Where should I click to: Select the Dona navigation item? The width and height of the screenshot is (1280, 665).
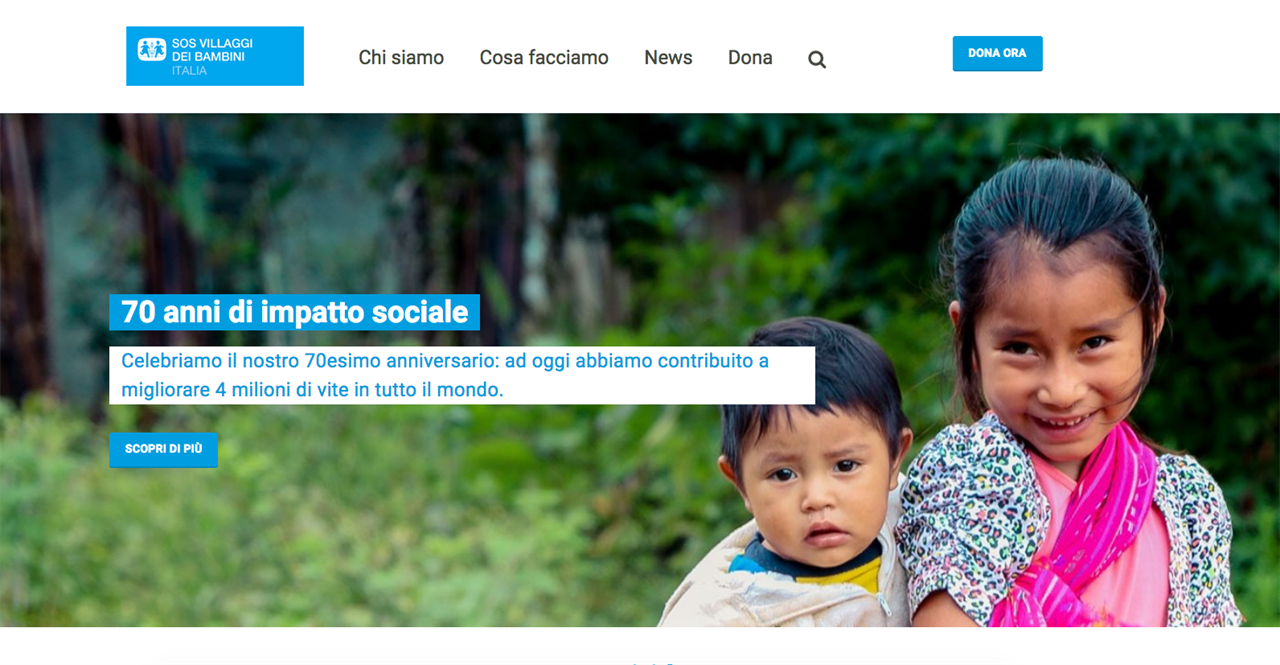(750, 58)
